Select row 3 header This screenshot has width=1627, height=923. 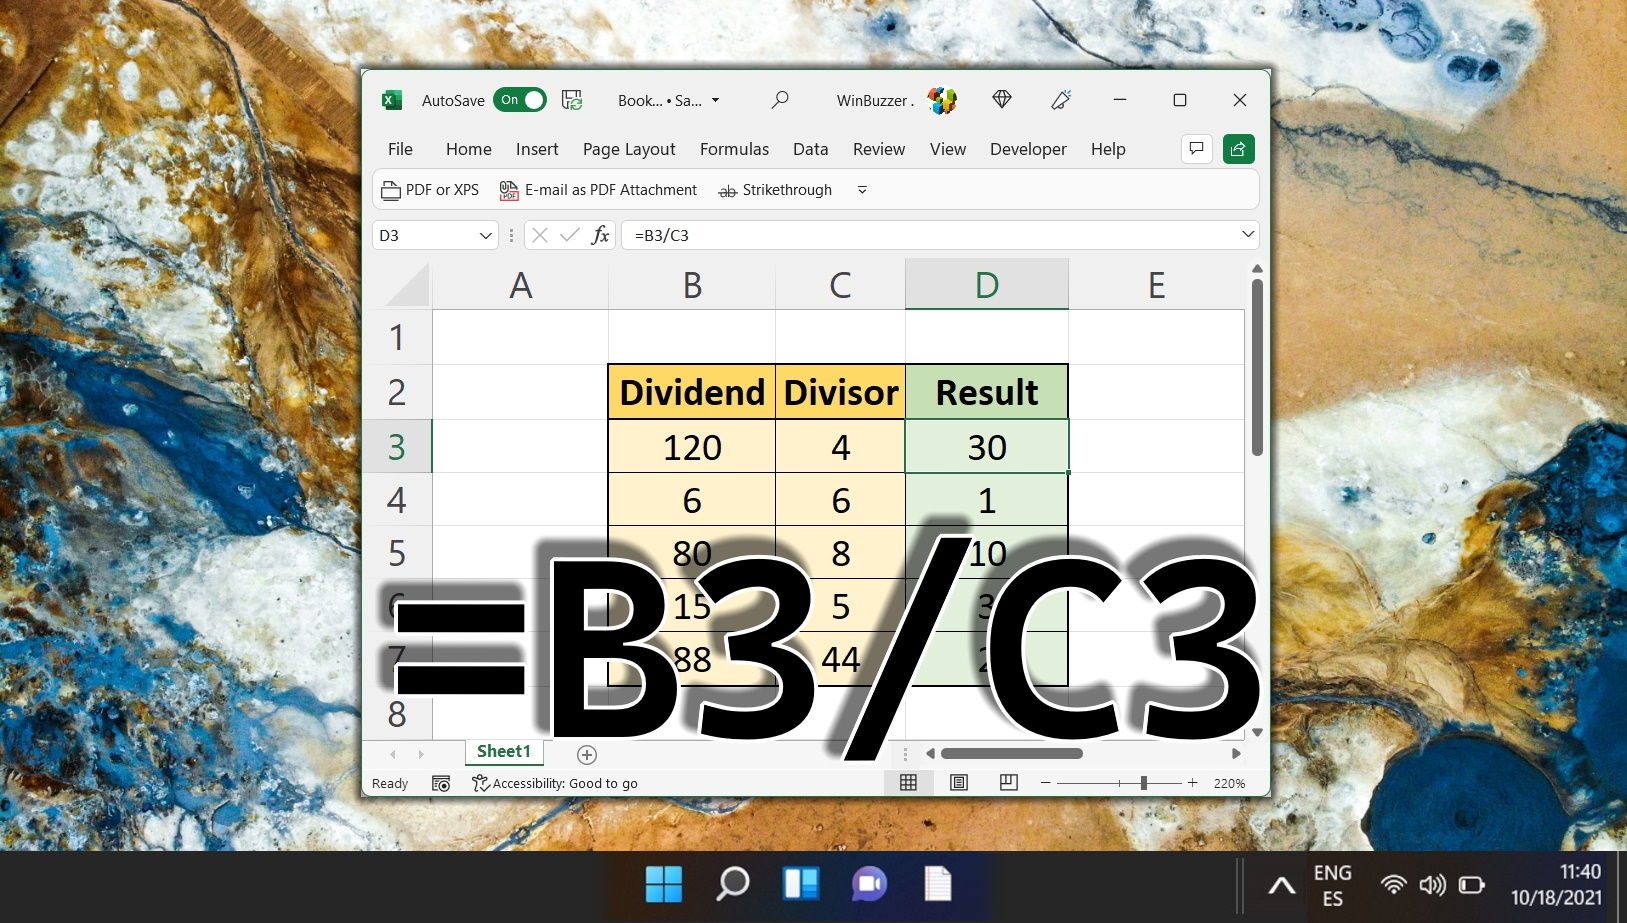[397, 446]
